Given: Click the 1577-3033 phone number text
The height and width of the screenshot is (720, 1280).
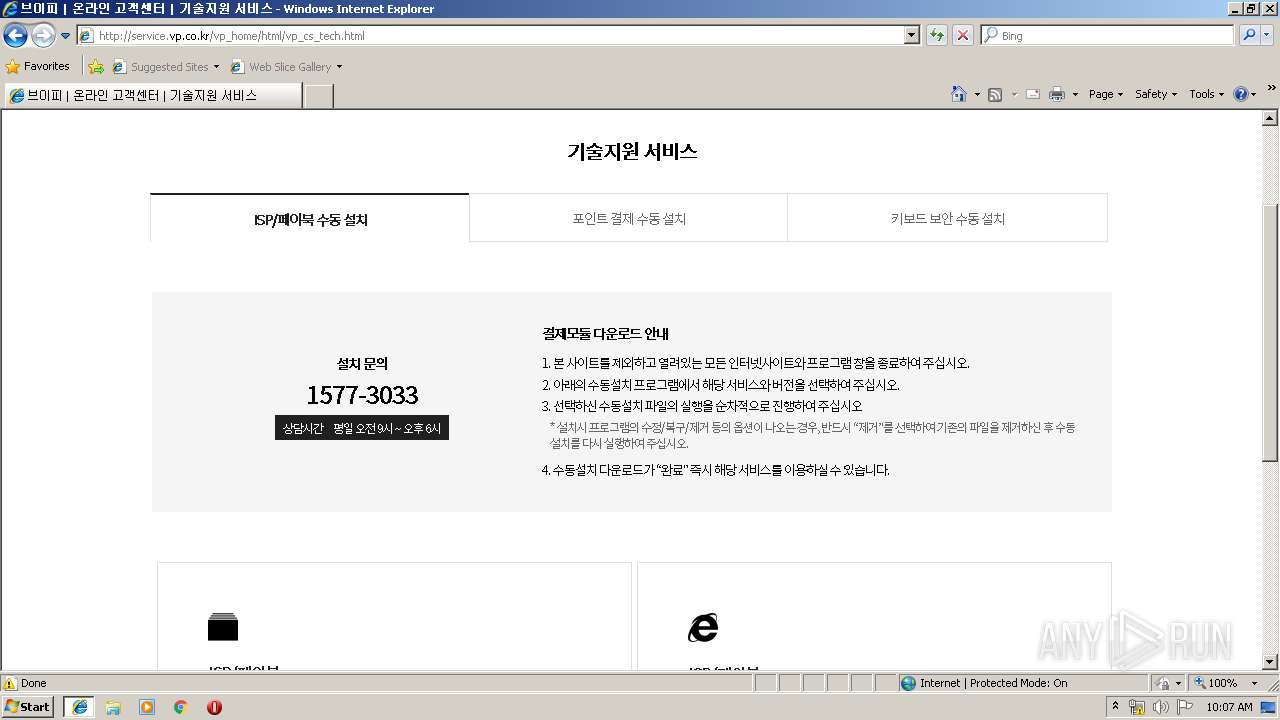Looking at the screenshot, I should click(x=362, y=395).
